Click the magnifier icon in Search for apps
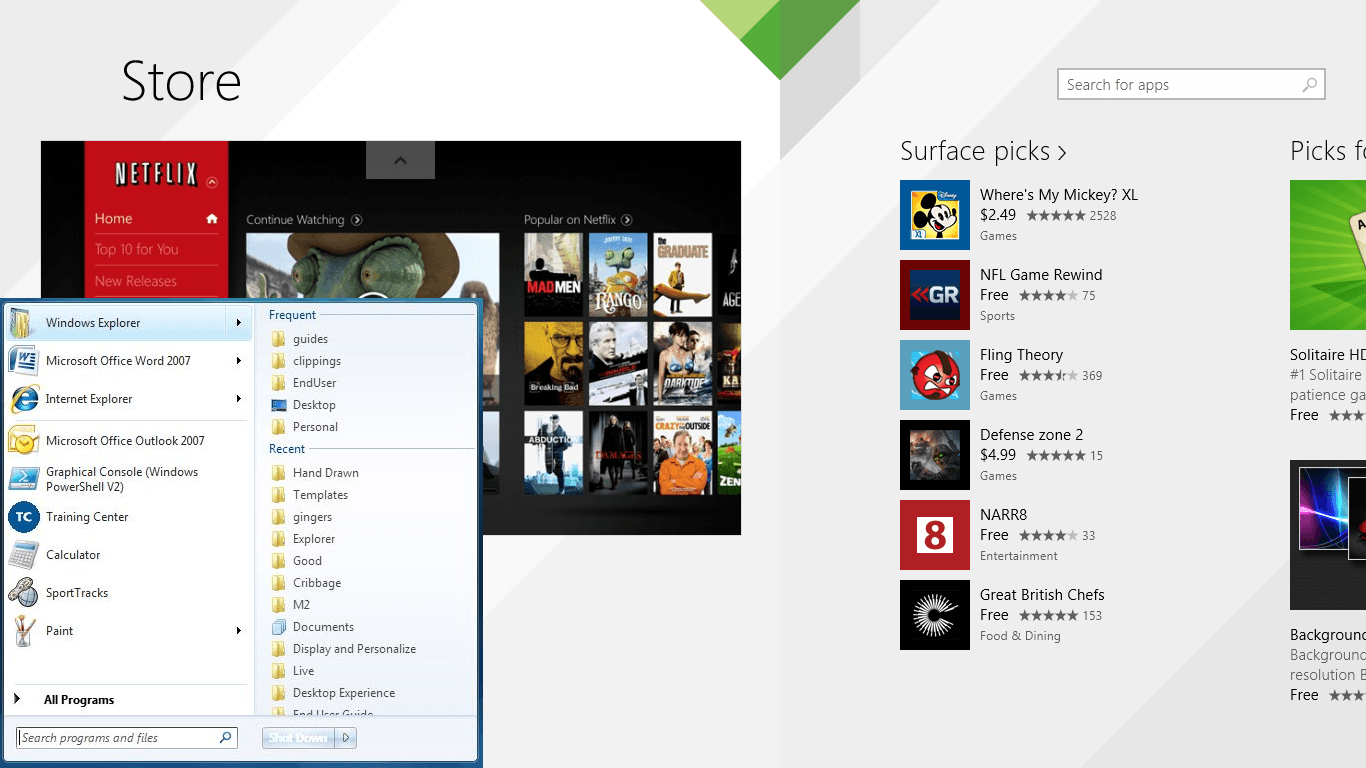 pyautogui.click(x=1309, y=85)
